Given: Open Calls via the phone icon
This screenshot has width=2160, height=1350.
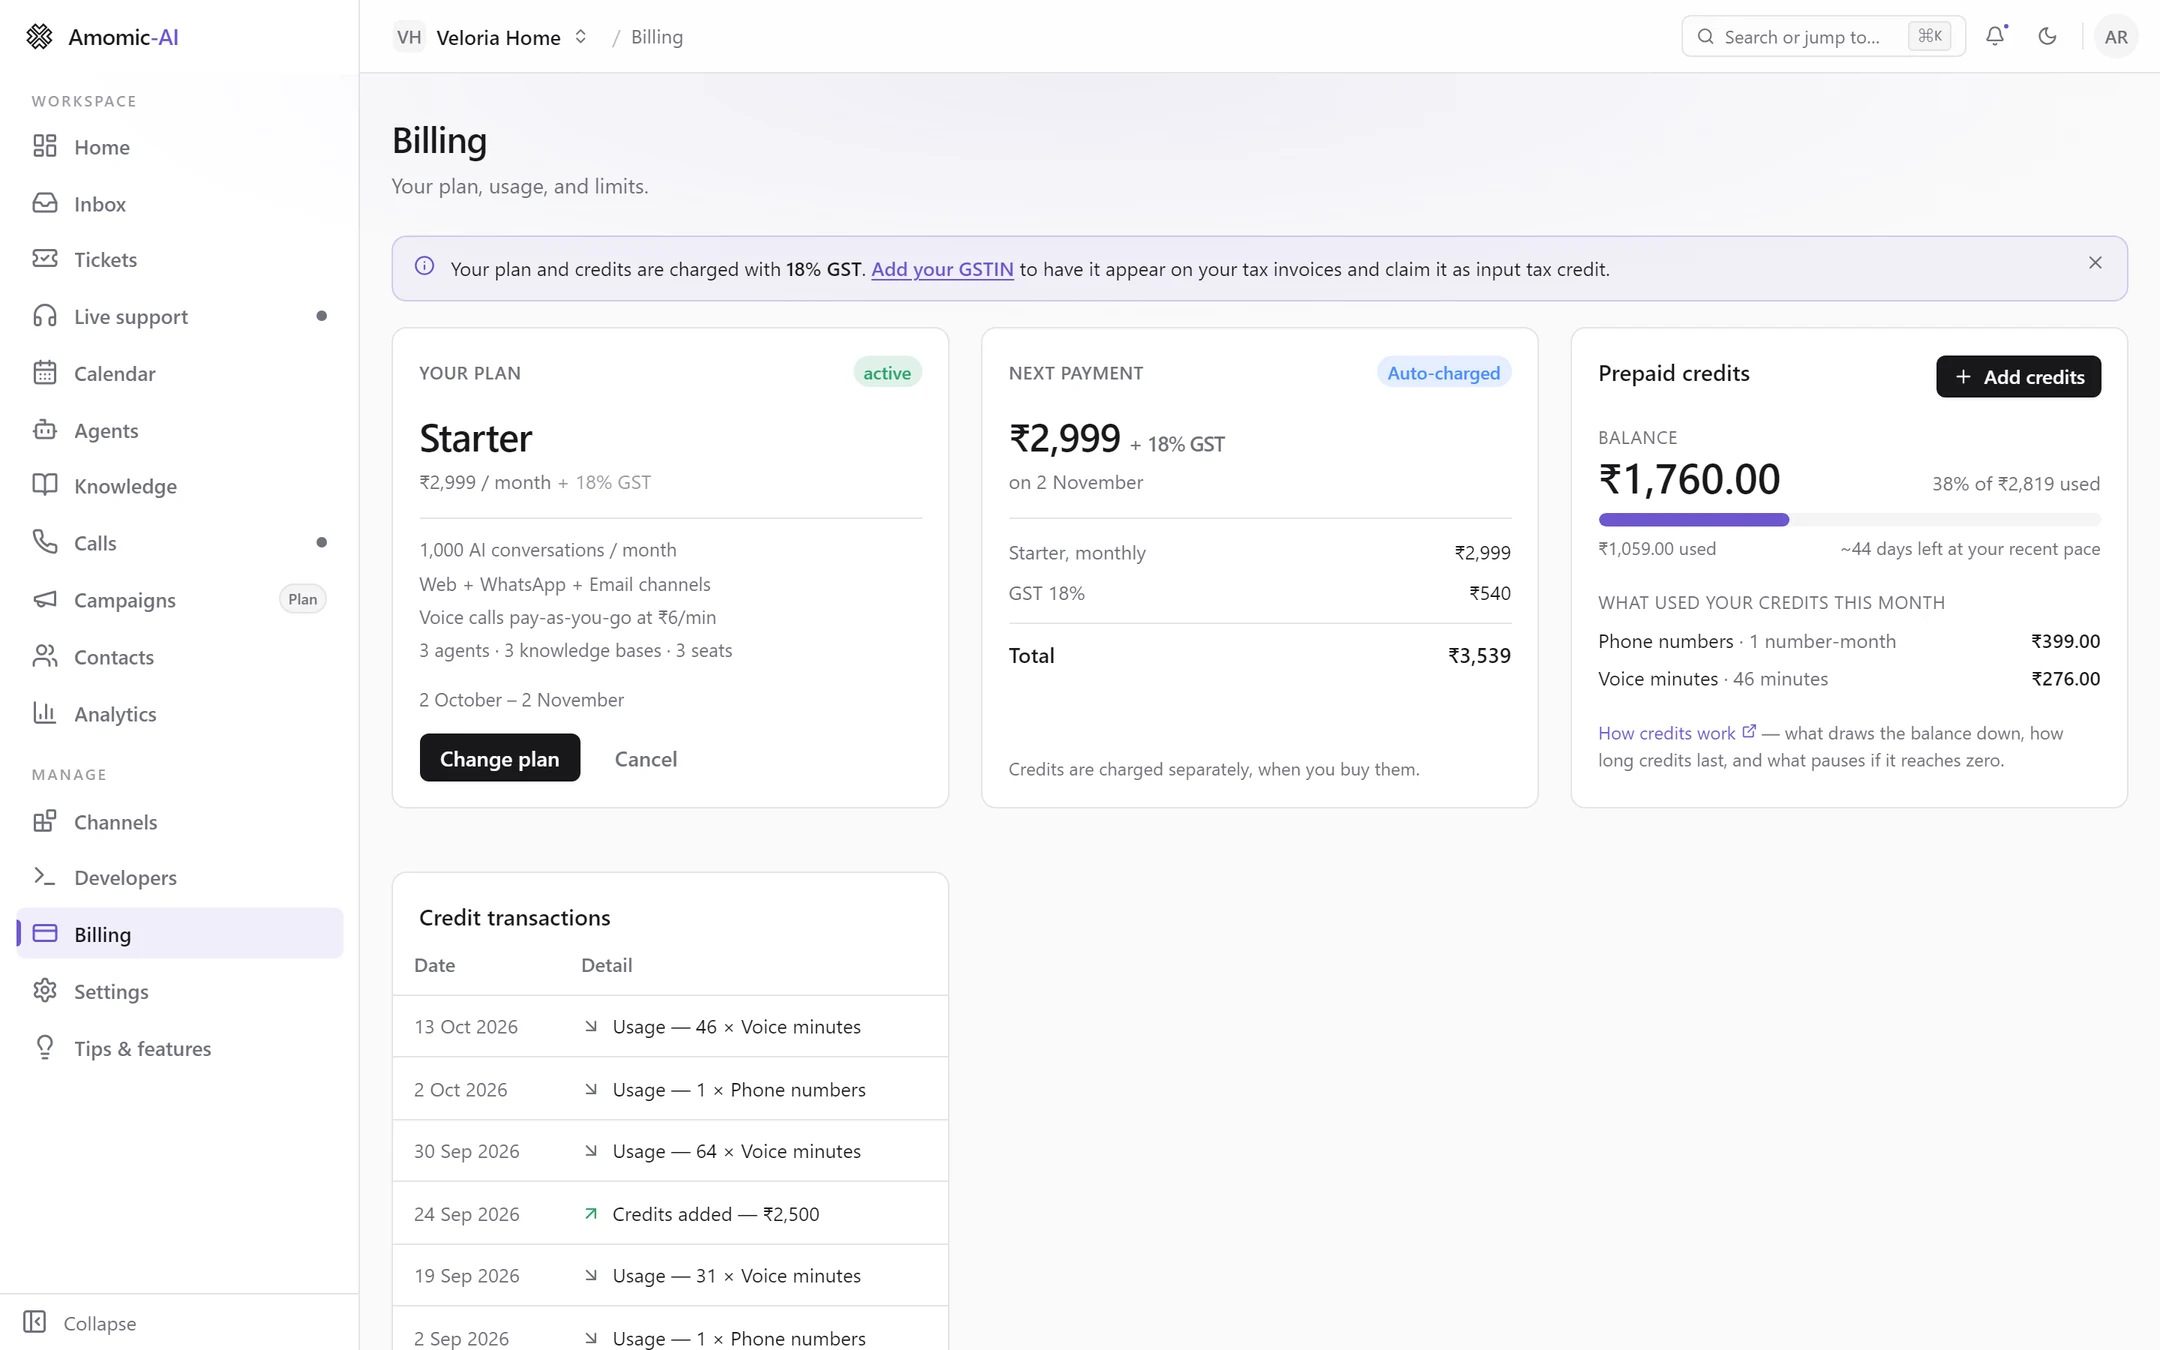Looking at the screenshot, I should tap(45, 542).
